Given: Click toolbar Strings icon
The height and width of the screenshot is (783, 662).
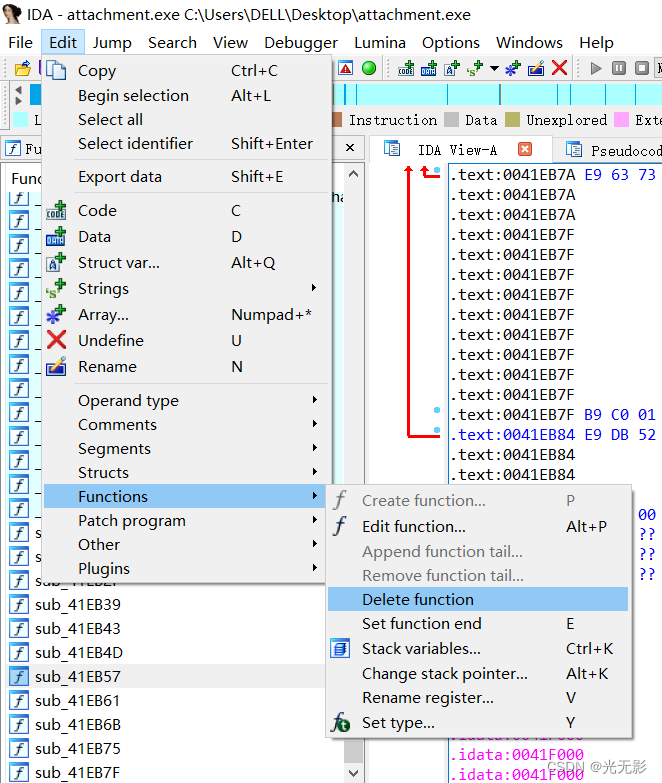Looking at the screenshot, I should click(475, 68).
